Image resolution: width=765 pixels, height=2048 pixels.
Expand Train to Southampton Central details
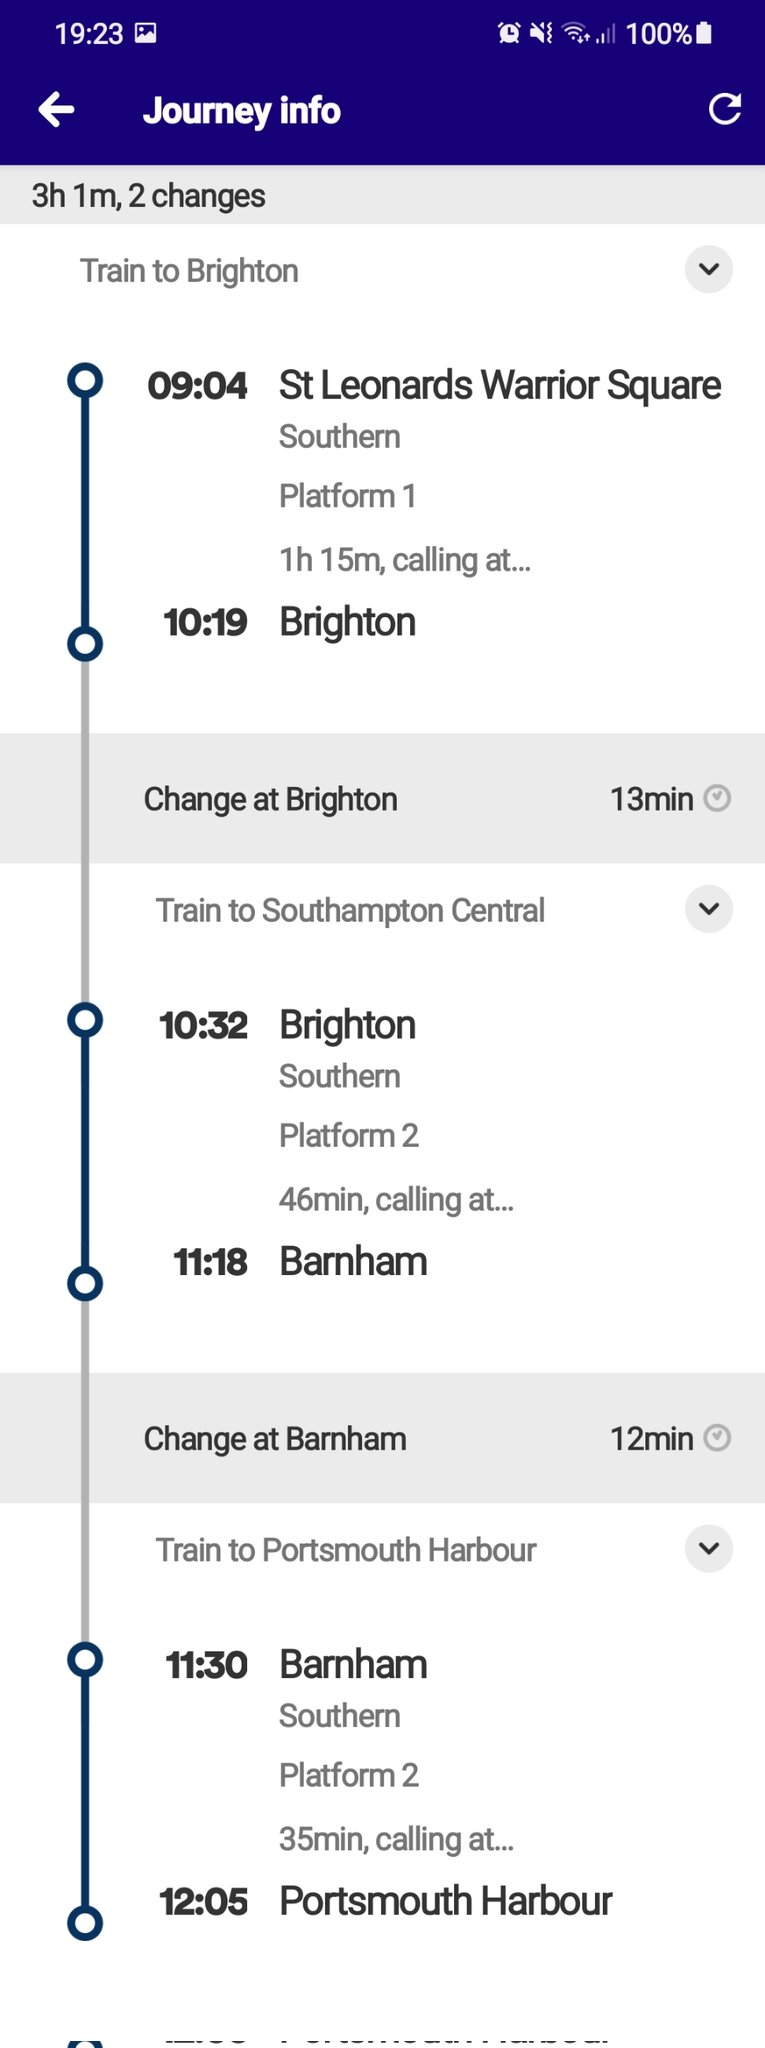click(708, 910)
